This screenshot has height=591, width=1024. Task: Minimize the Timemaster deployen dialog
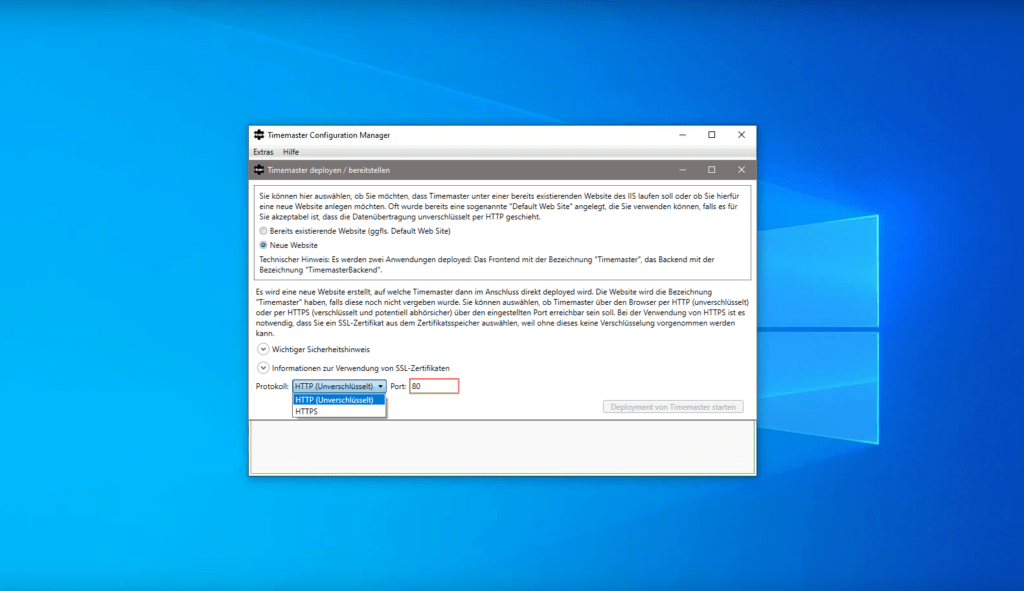pos(682,170)
